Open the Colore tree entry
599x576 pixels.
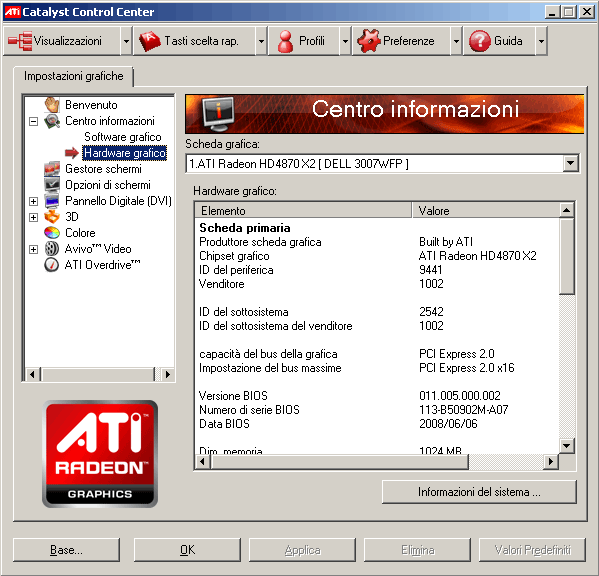point(80,233)
